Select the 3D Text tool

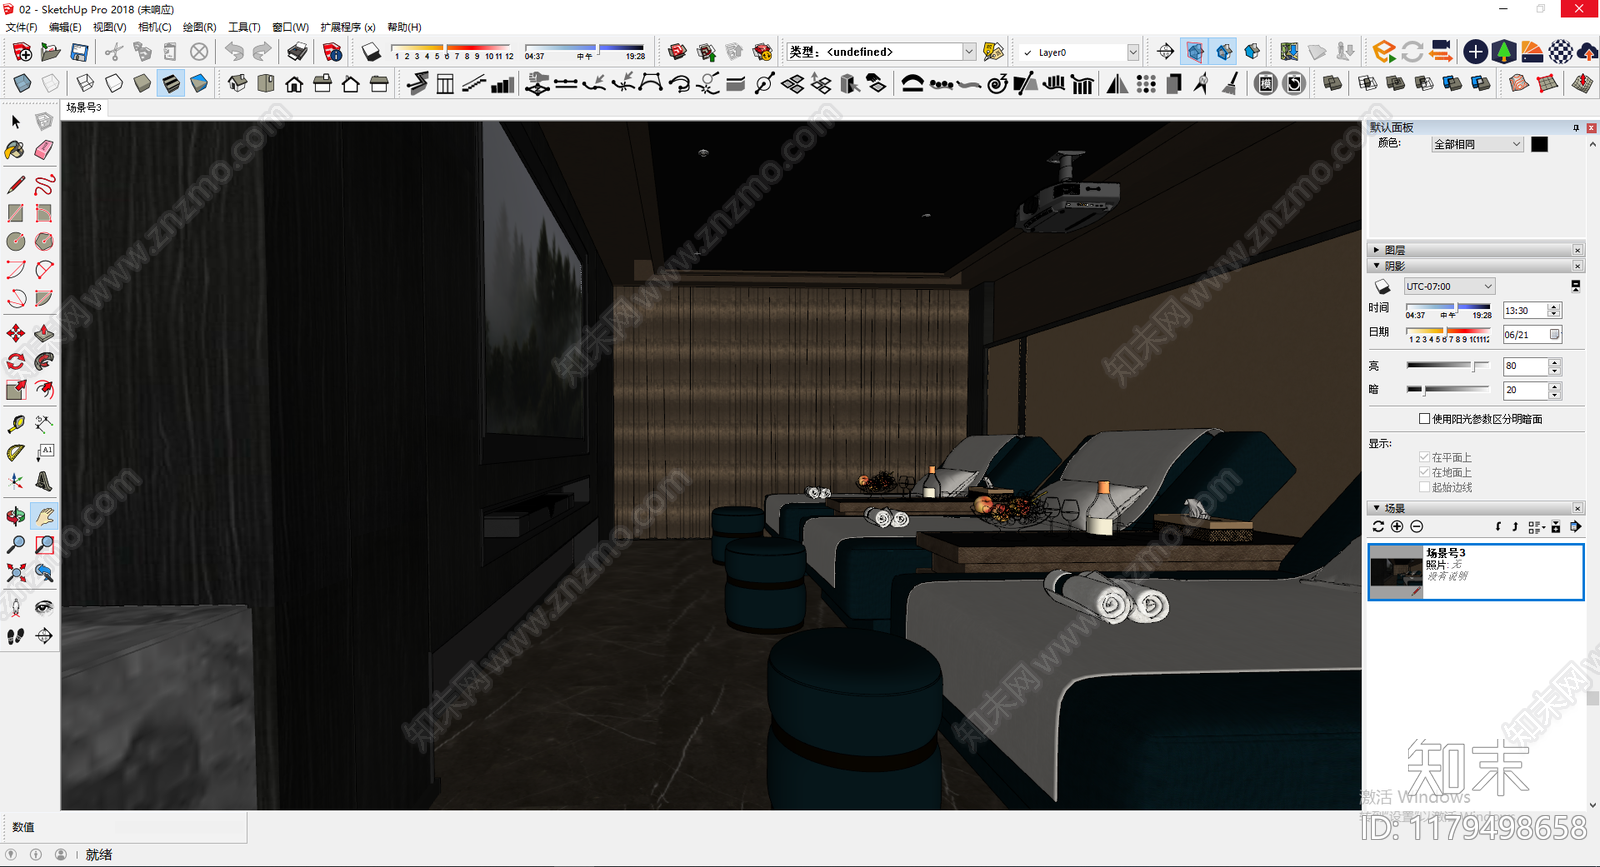(44, 480)
